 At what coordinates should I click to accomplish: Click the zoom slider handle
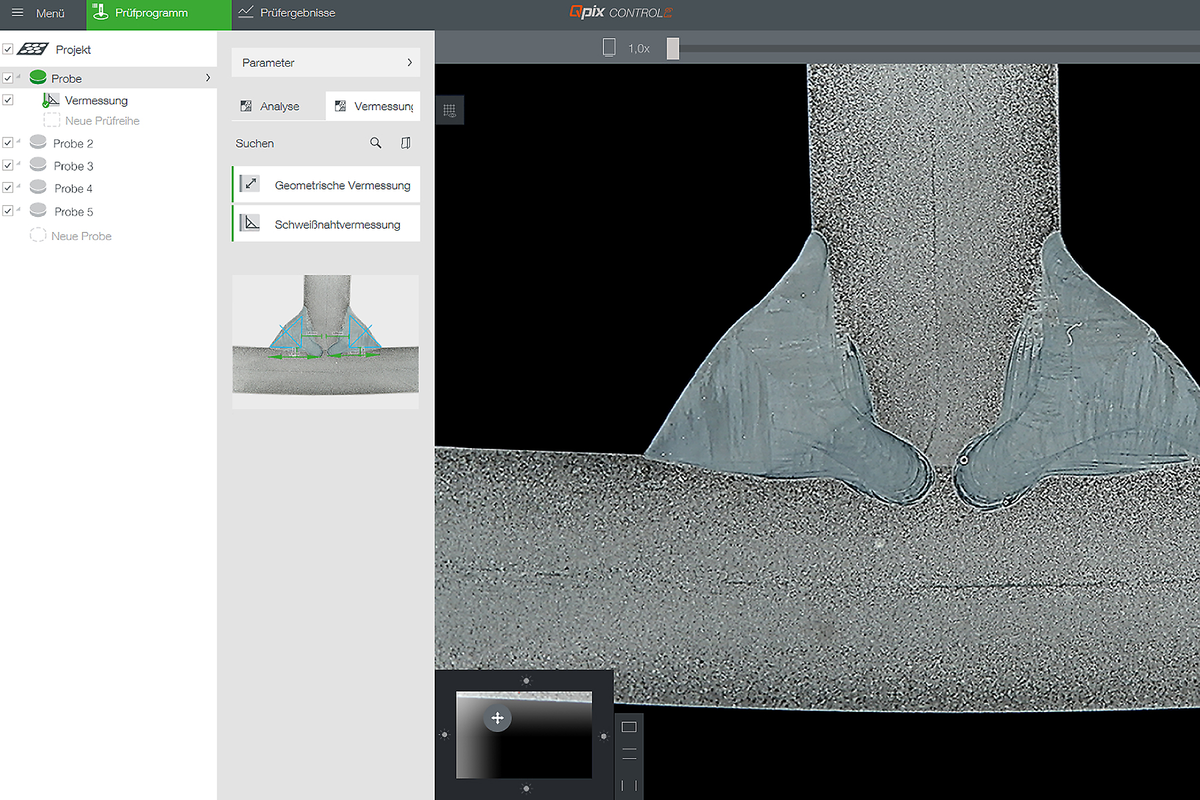coord(673,48)
